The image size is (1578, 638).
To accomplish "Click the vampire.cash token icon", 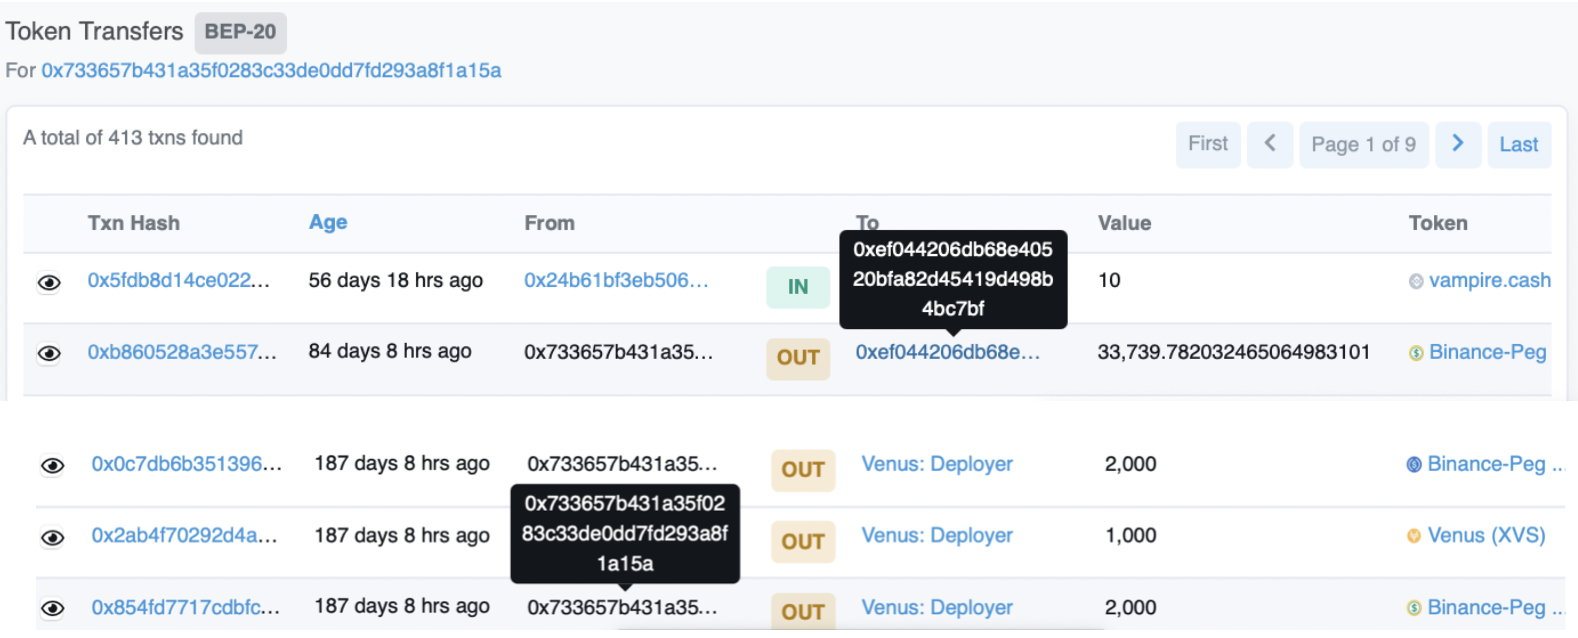I will (1416, 282).
